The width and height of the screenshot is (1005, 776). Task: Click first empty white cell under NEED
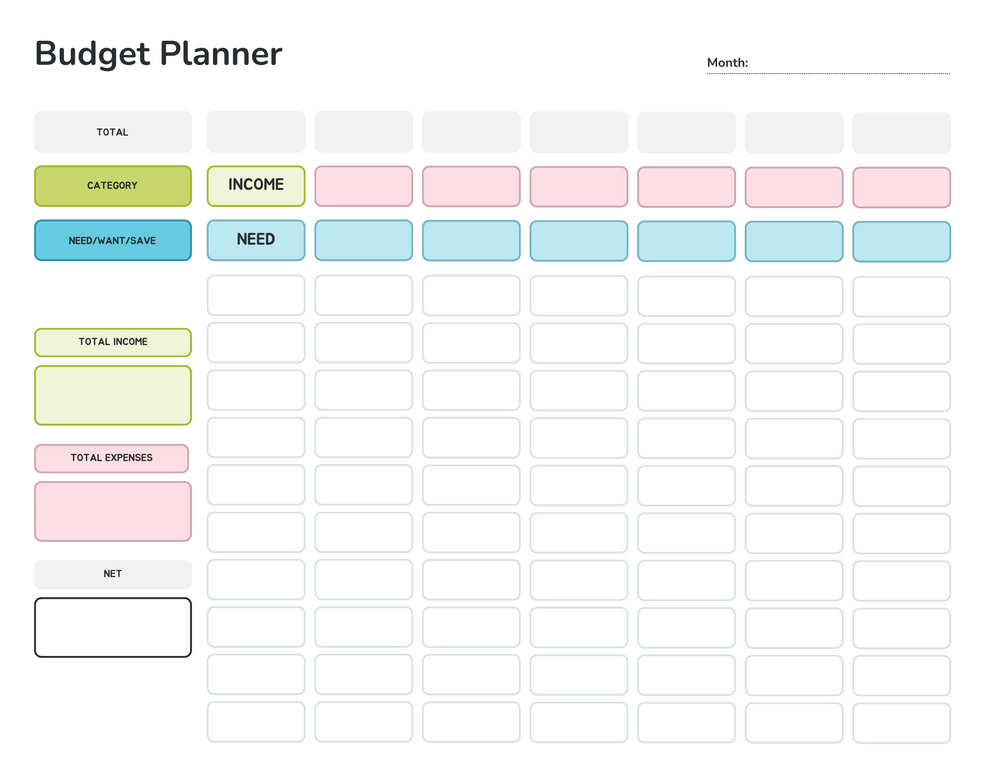click(256, 296)
